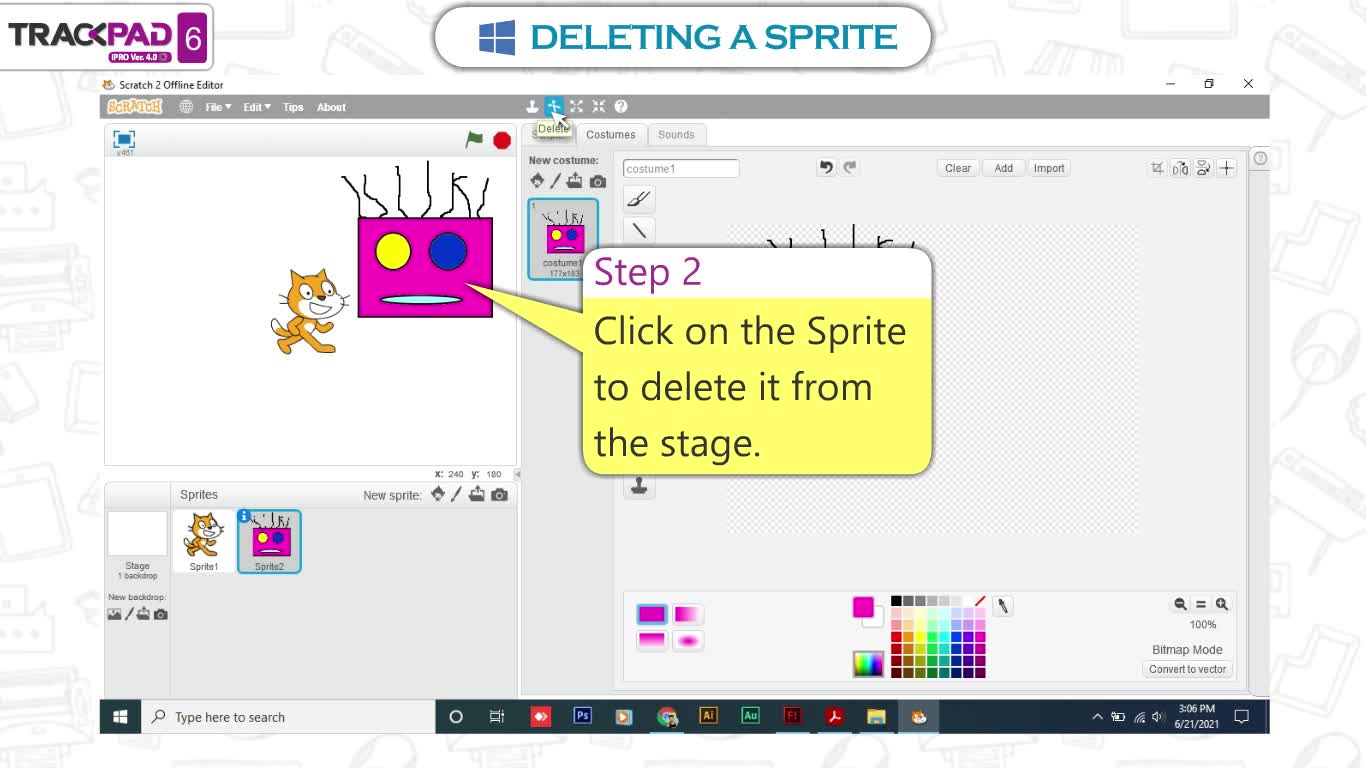The image size is (1366, 768).
Task: Collapse the stage with the small-stage arrow
Action: pos(517,474)
